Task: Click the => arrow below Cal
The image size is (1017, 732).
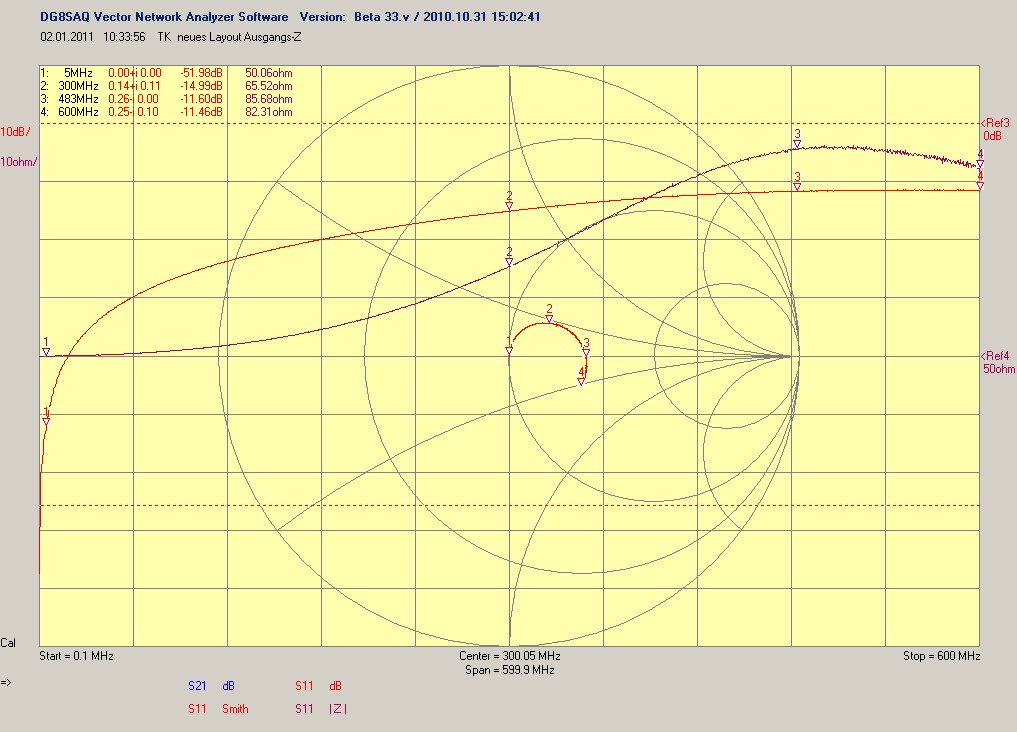Action: coord(6,682)
